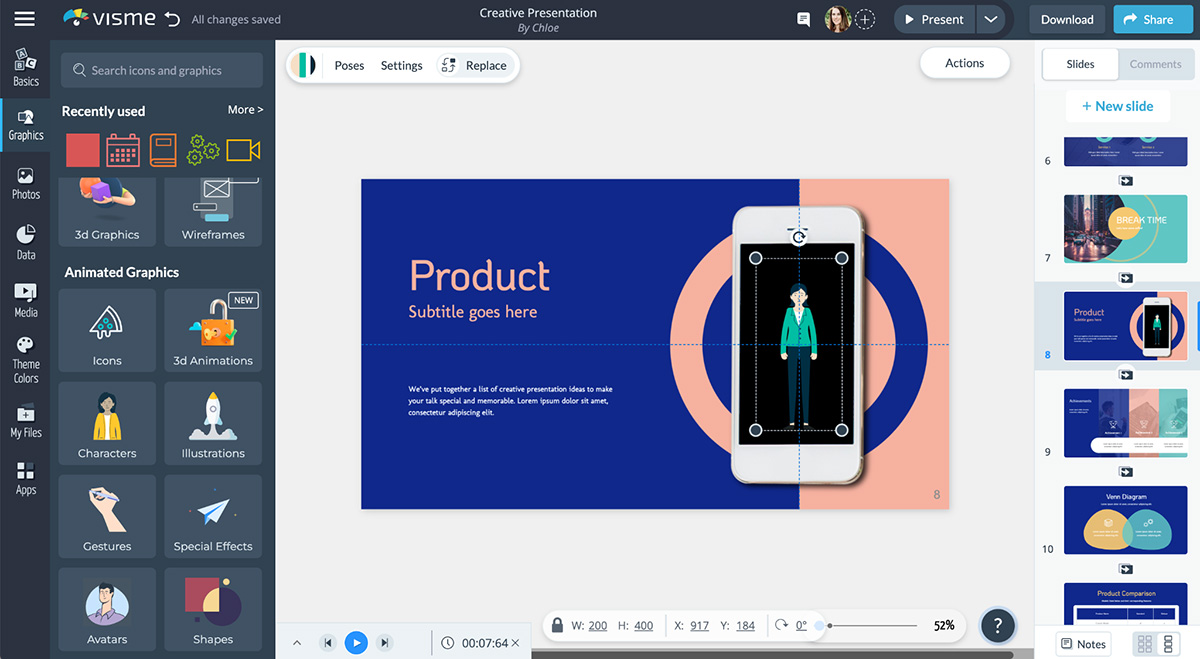Click the help question mark button

[997, 625]
